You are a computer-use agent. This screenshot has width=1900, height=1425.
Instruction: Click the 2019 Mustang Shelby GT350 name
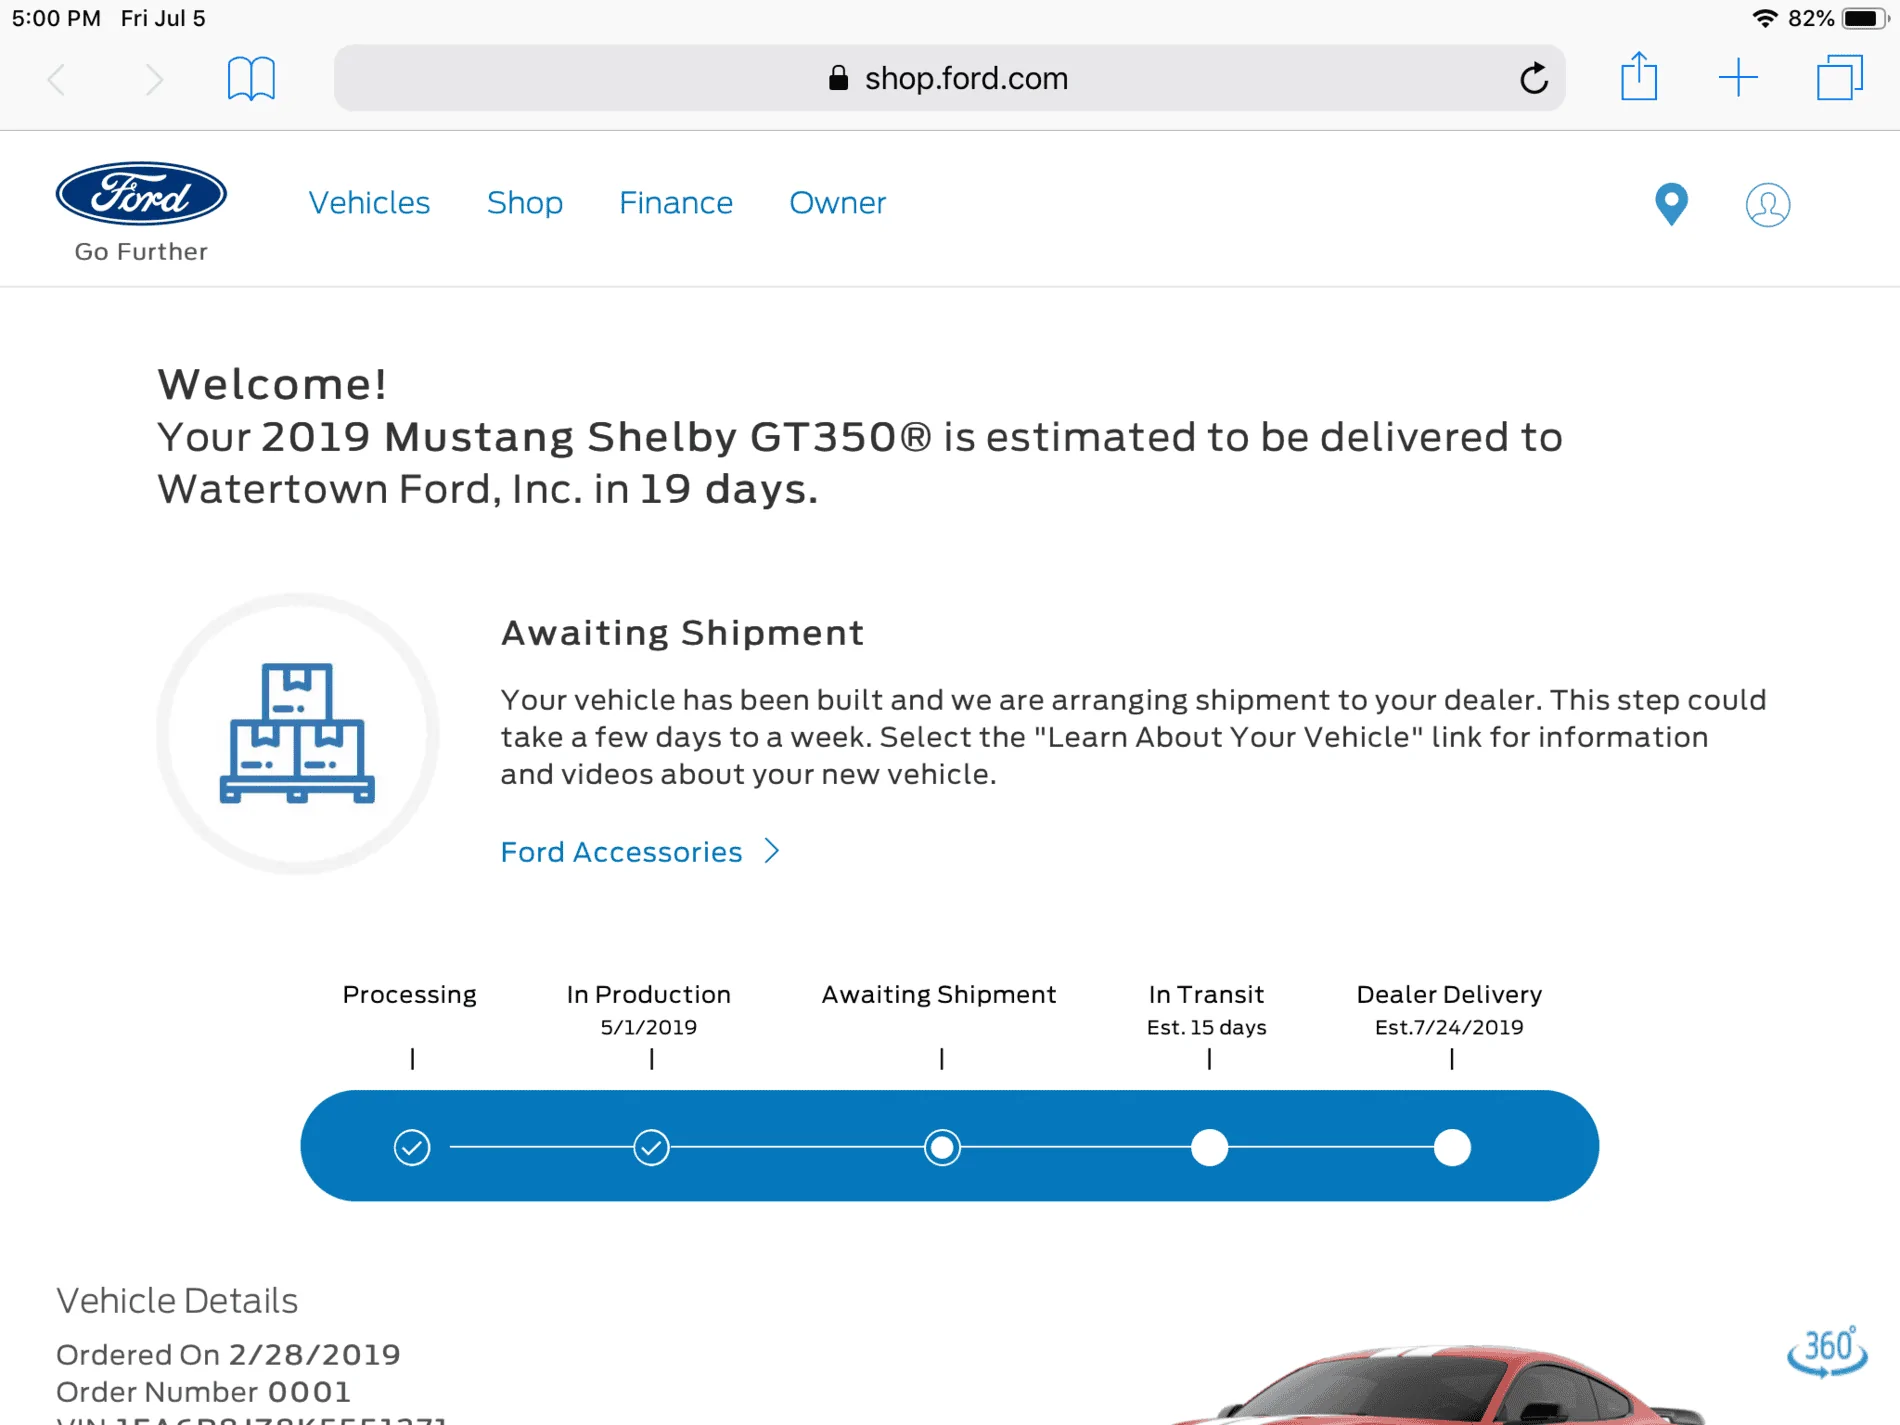pyautogui.click(x=596, y=437)
